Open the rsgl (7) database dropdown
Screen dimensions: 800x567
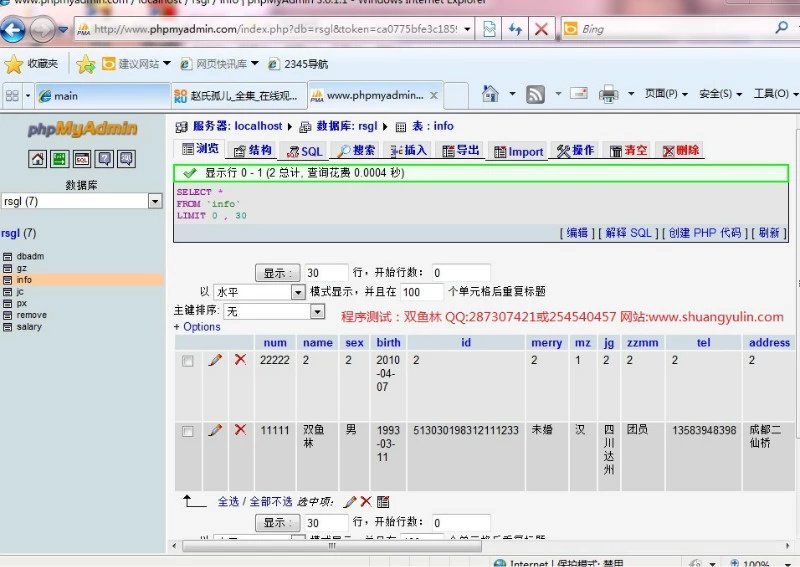(155, 202)
